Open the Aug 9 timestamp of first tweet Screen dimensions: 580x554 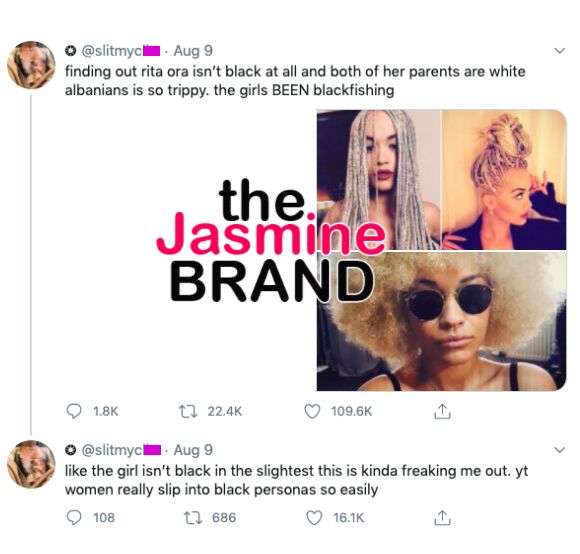(x=193, y=51)
